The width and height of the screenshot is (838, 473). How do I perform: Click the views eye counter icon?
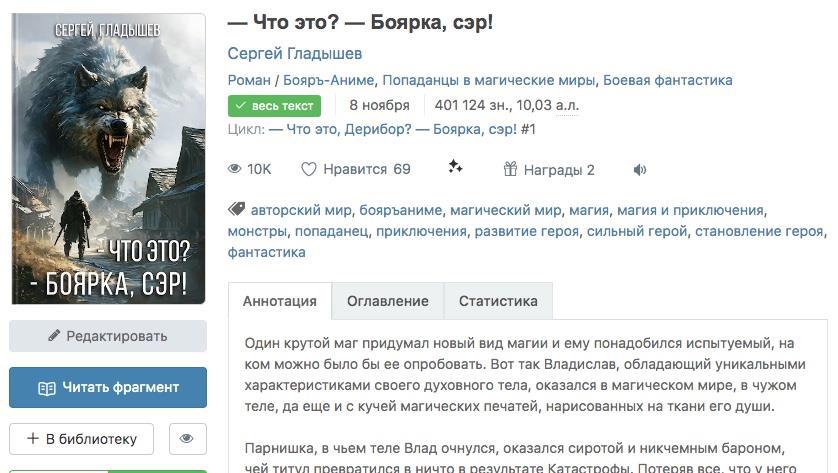(x=235, y=169)
